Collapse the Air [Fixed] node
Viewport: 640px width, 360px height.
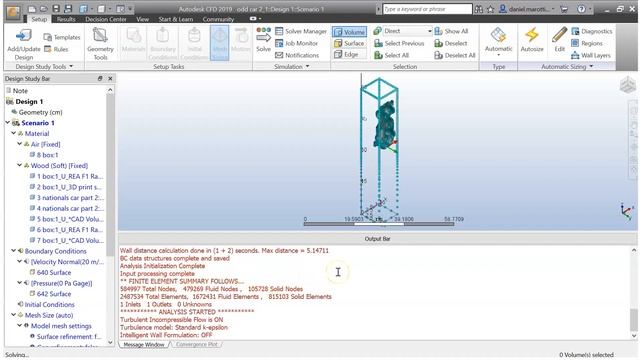click(19, 144)
